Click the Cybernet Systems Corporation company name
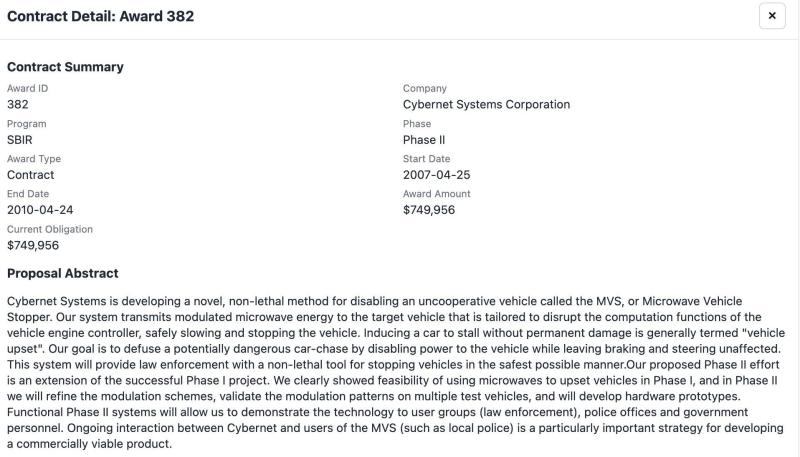The height and width of the screenshot is (457, 800). (x=486, y=104)
